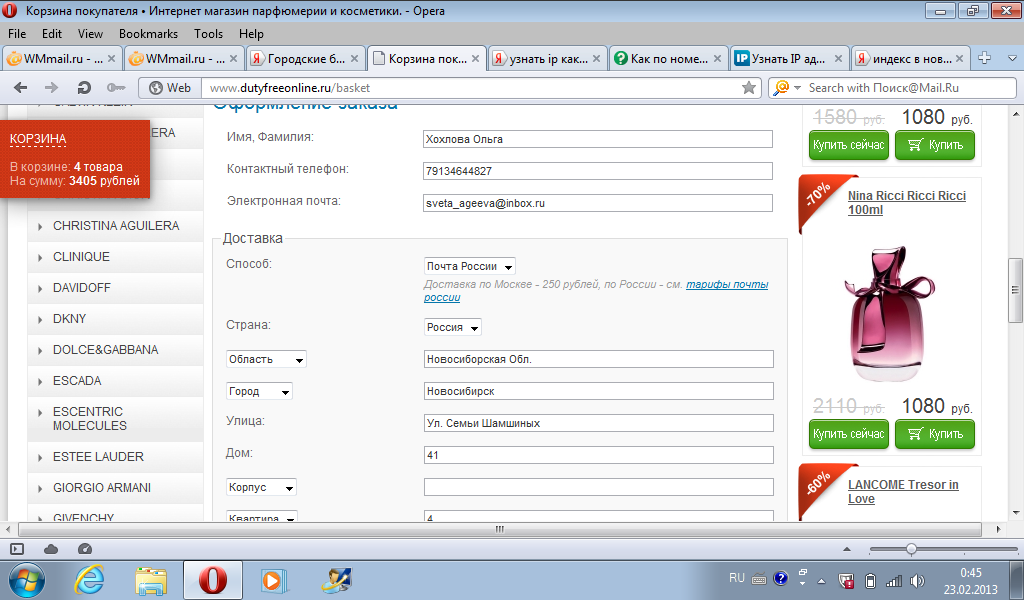Open the Opera panels icon in status bar
Image resolution: width=1024 pixels, height=600 pixels.
pos(17,549)
